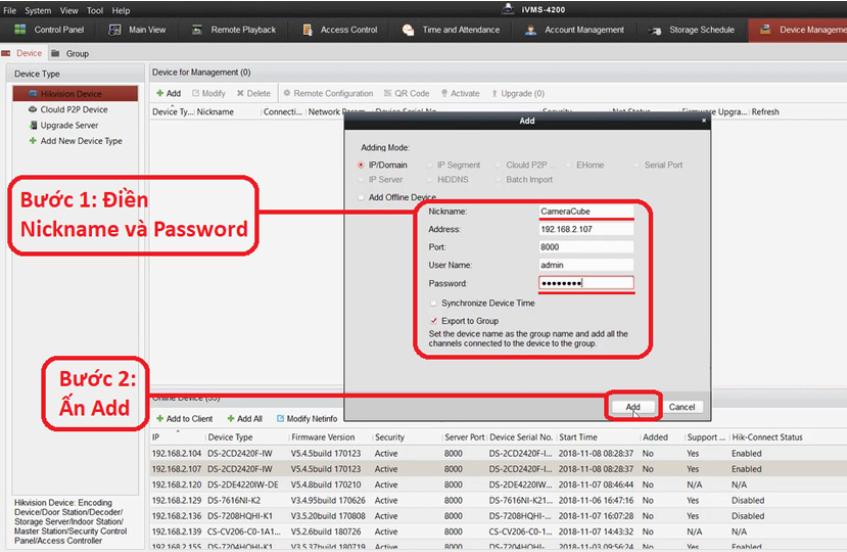Click Add to Client button
The image size is (847, 552).
(184, 419)
